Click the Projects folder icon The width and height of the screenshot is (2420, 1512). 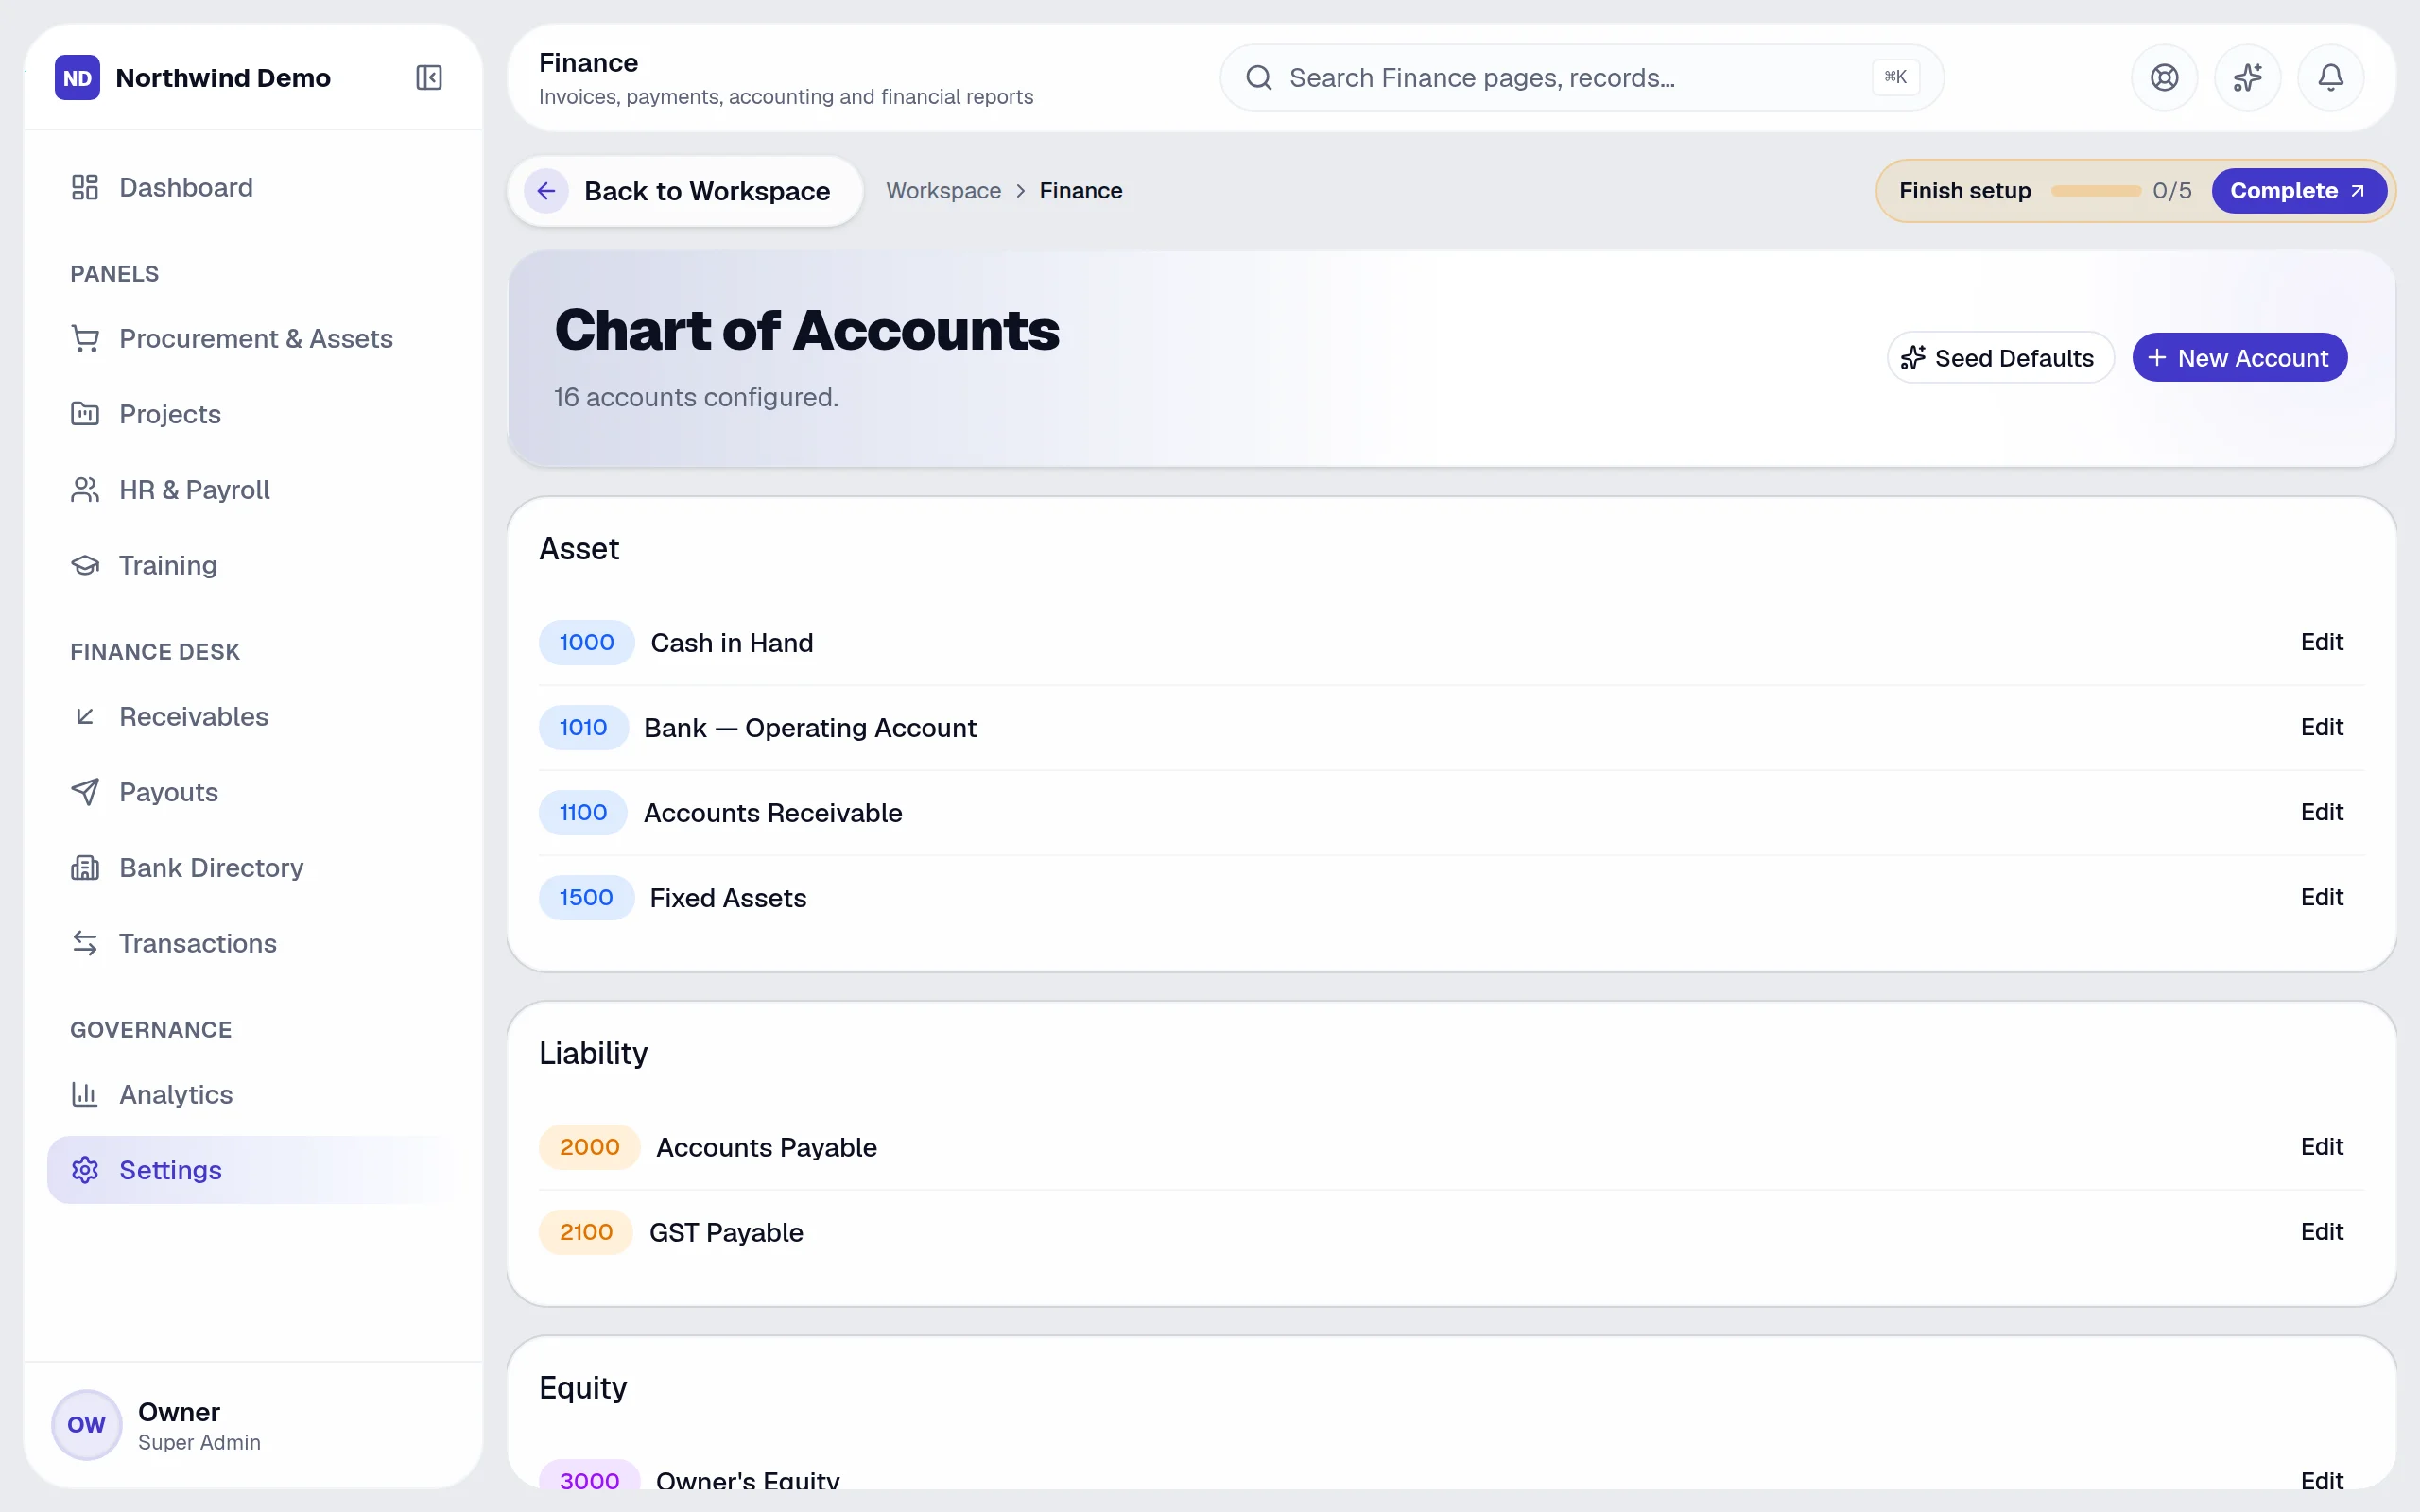85,414
